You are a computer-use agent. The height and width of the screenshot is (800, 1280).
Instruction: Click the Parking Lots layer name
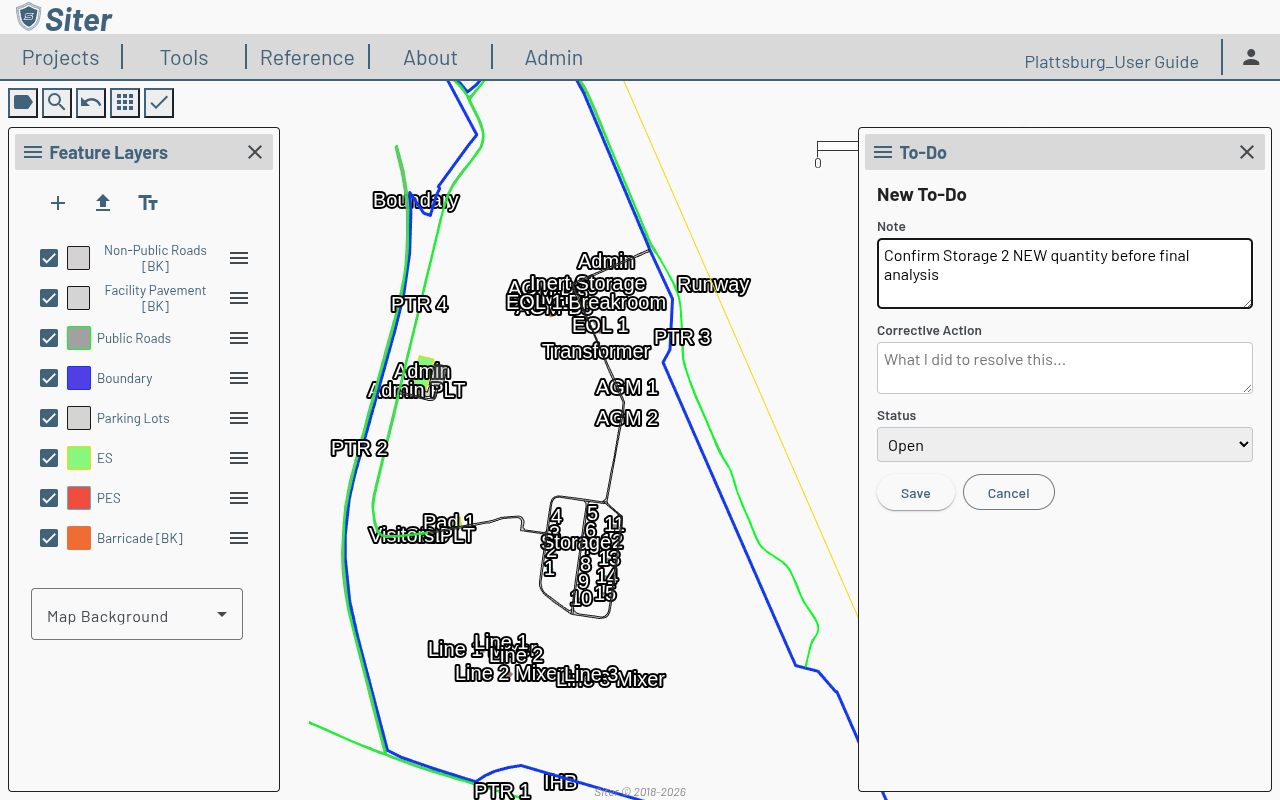pyautogui.click(x=133, y=418)
